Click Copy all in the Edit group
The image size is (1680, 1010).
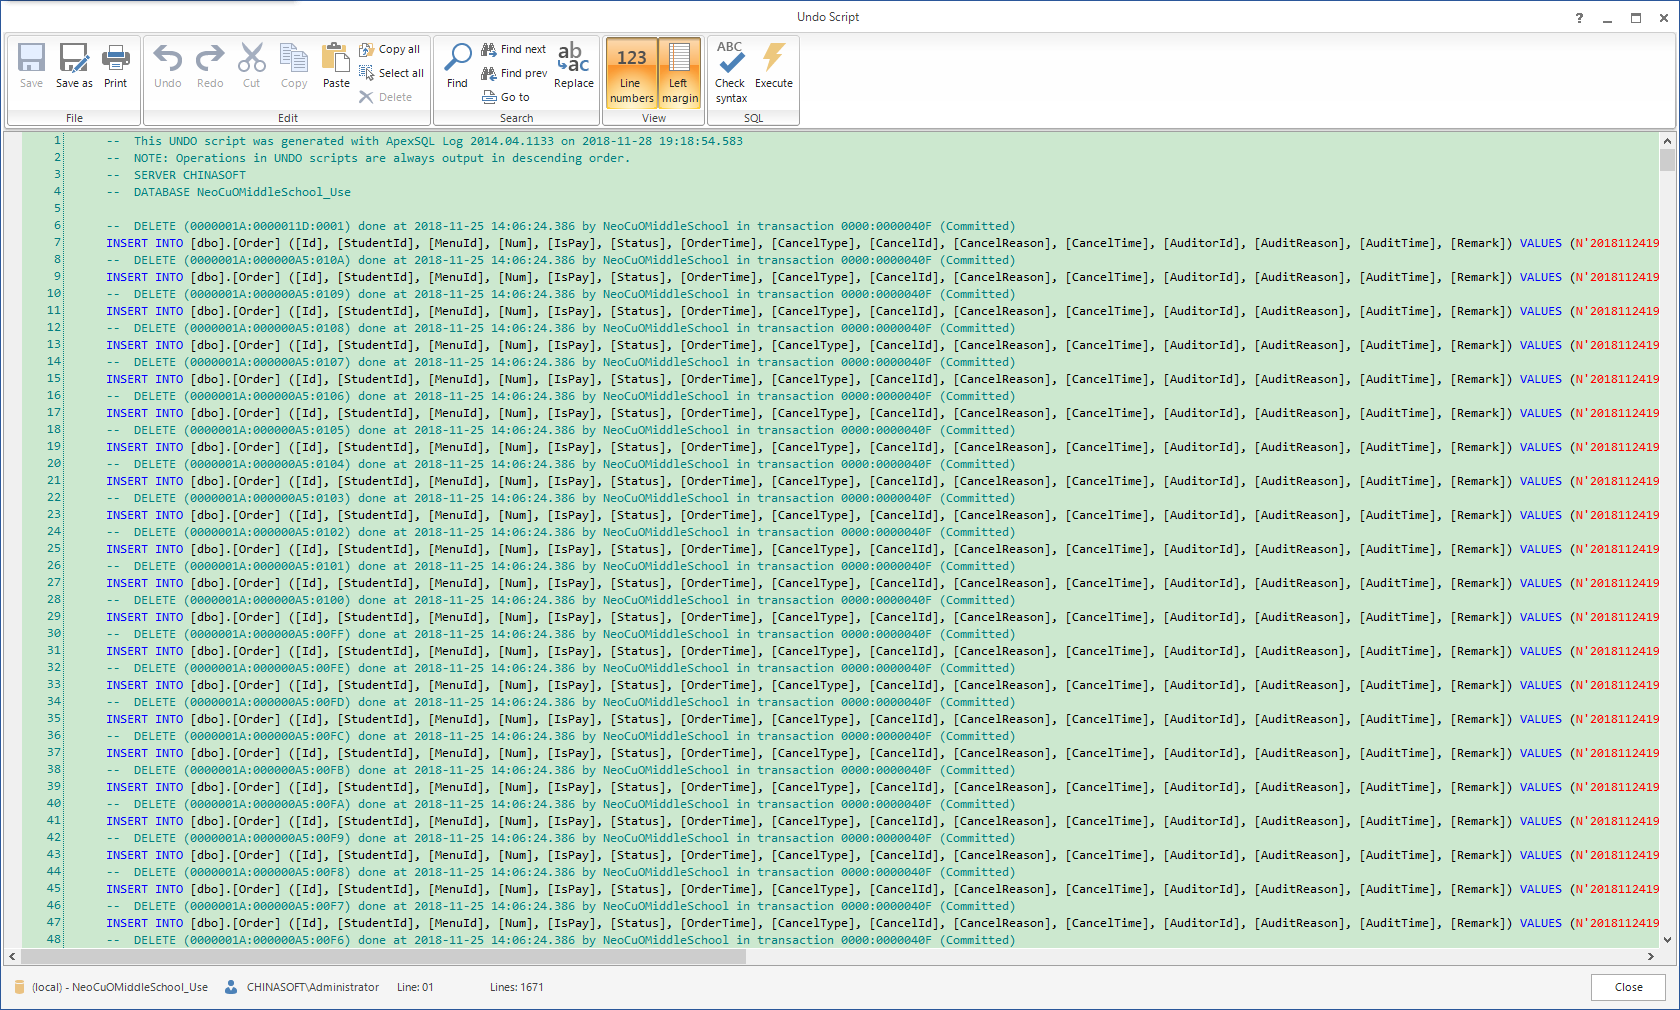390,48
